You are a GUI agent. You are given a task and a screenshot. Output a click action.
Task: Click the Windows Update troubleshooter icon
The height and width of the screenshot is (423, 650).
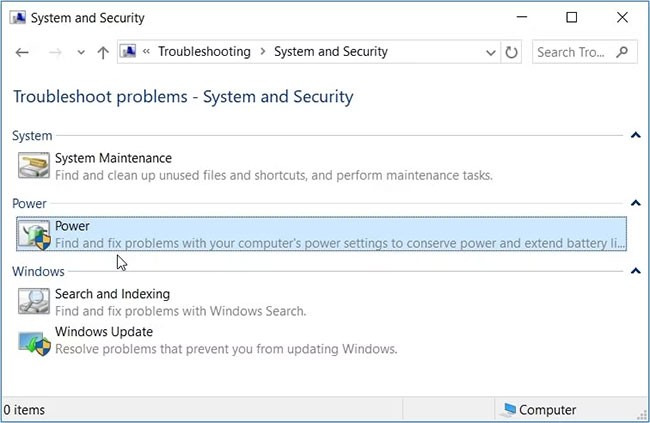pos(33,340)
